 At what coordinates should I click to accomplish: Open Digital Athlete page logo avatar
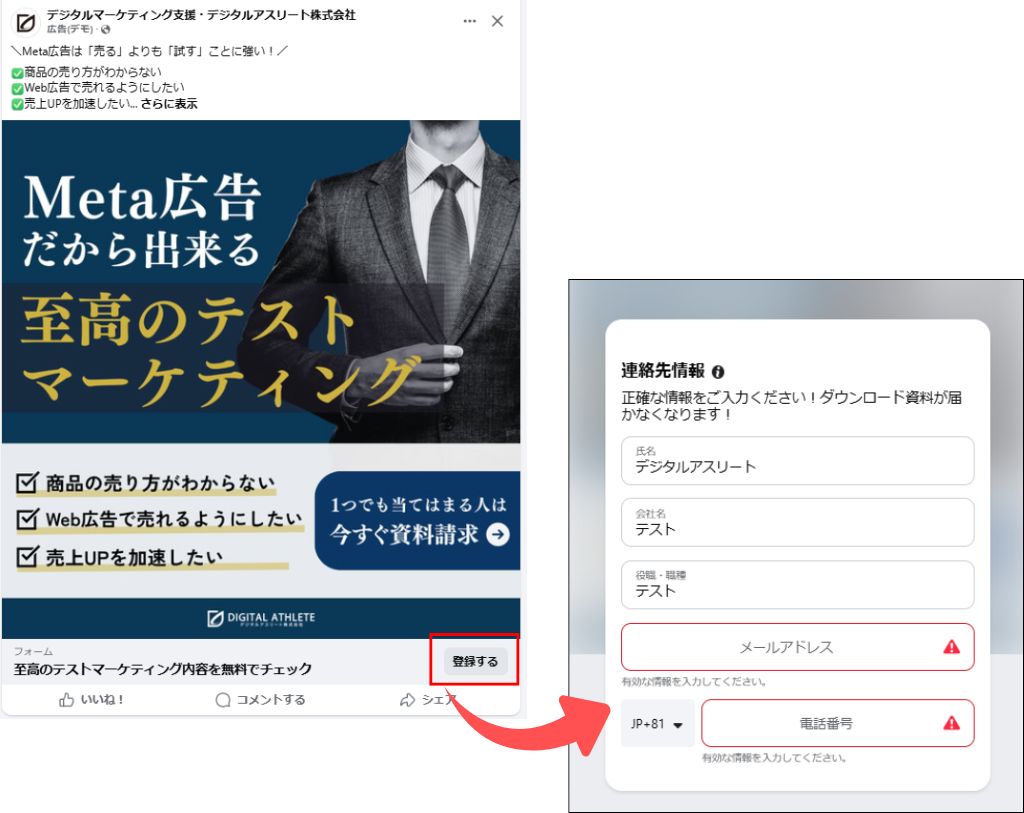click(25, 23)
